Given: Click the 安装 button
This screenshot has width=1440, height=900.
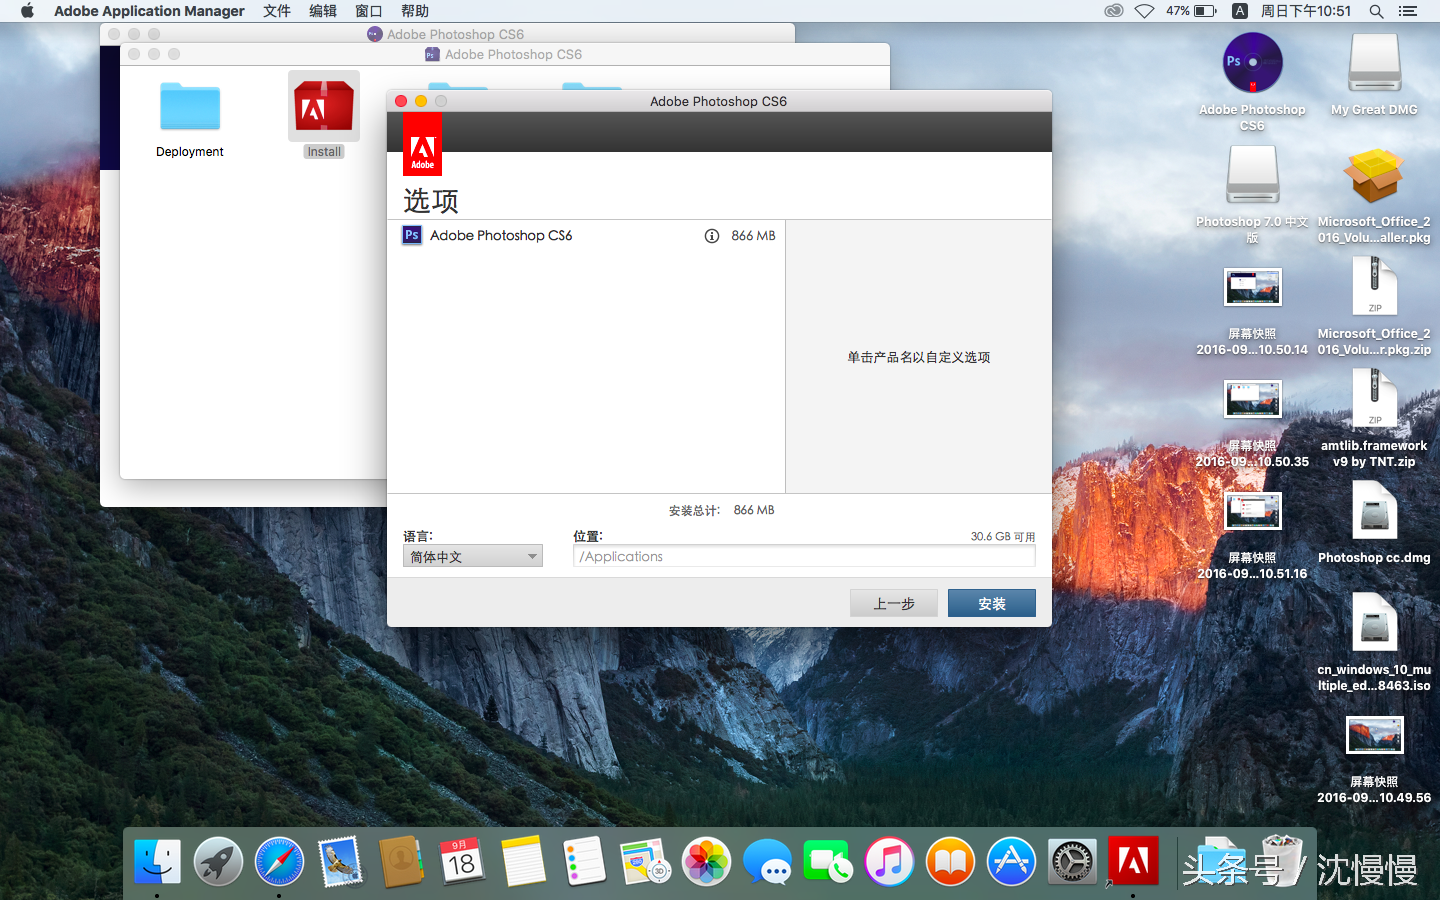Looking at the screenshot, I should pyautogui.click(x=992, y=603).
